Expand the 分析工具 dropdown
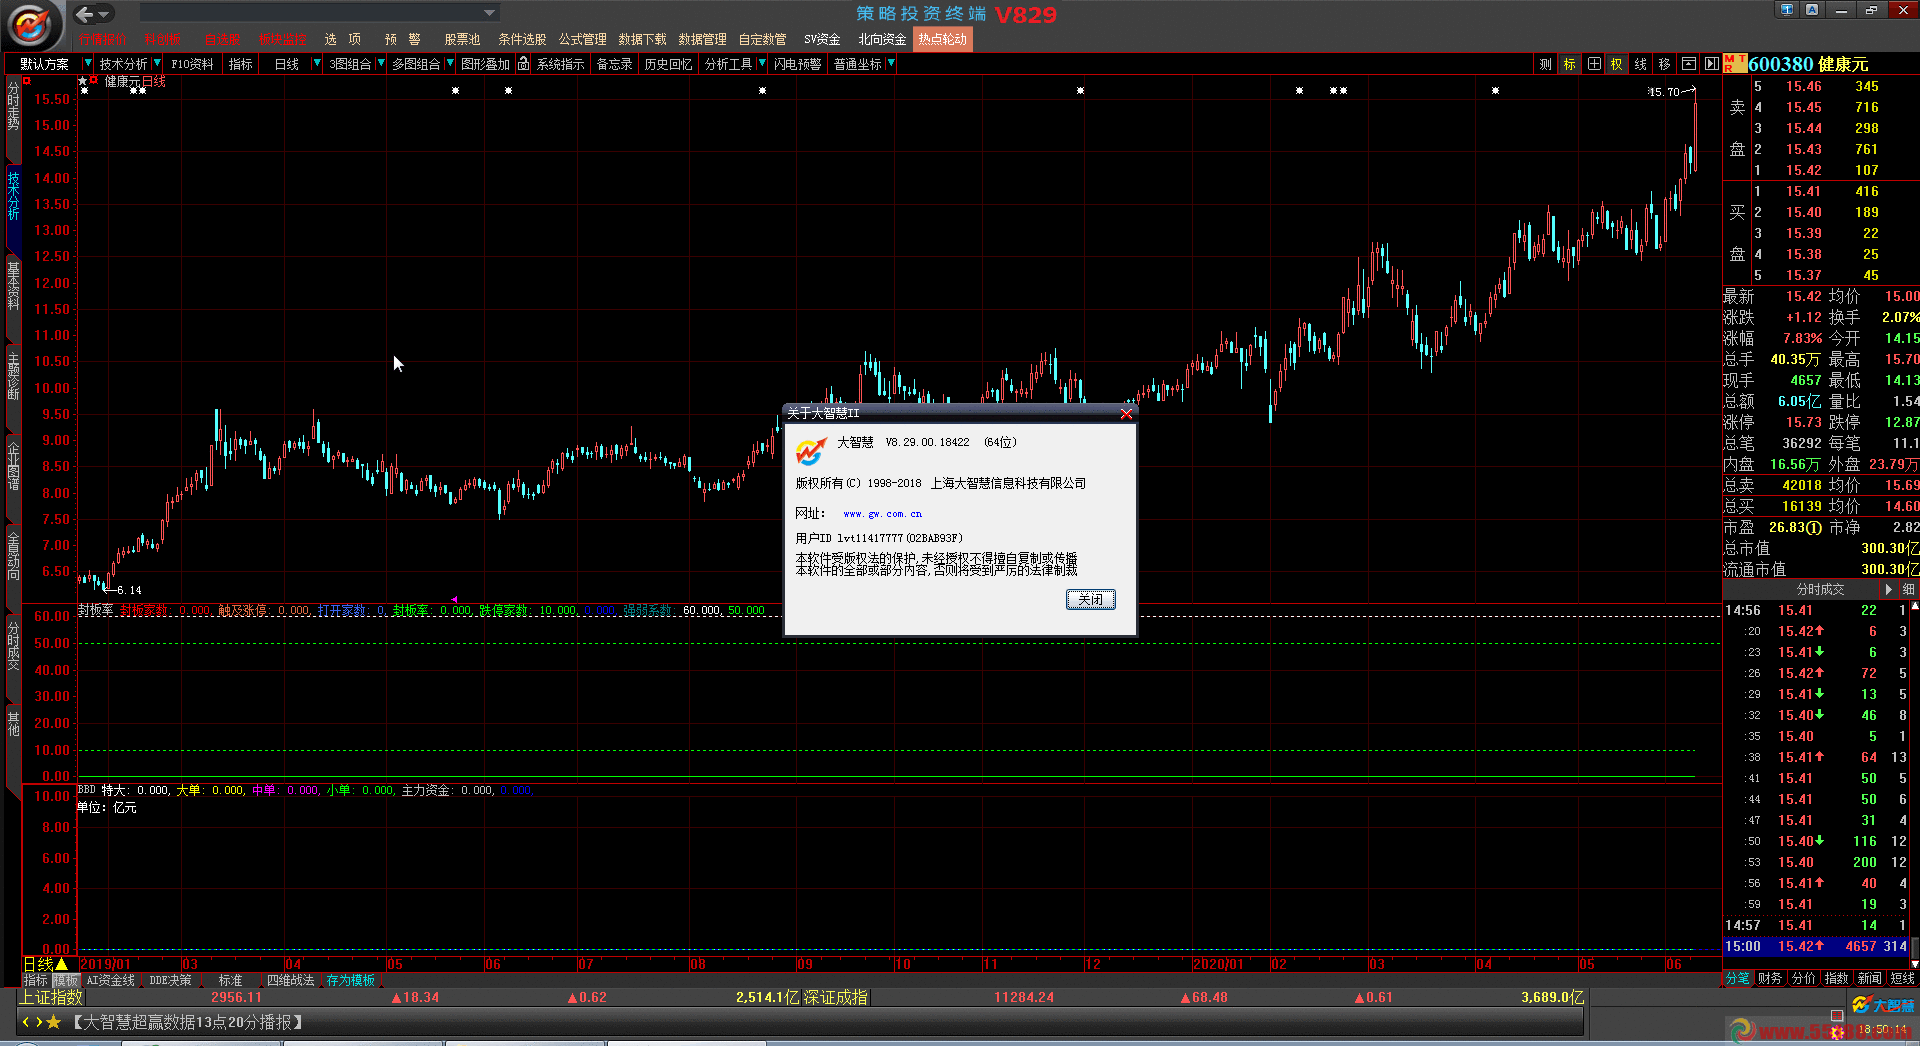Screen dimensions: 1920x1046 (762, 63)
